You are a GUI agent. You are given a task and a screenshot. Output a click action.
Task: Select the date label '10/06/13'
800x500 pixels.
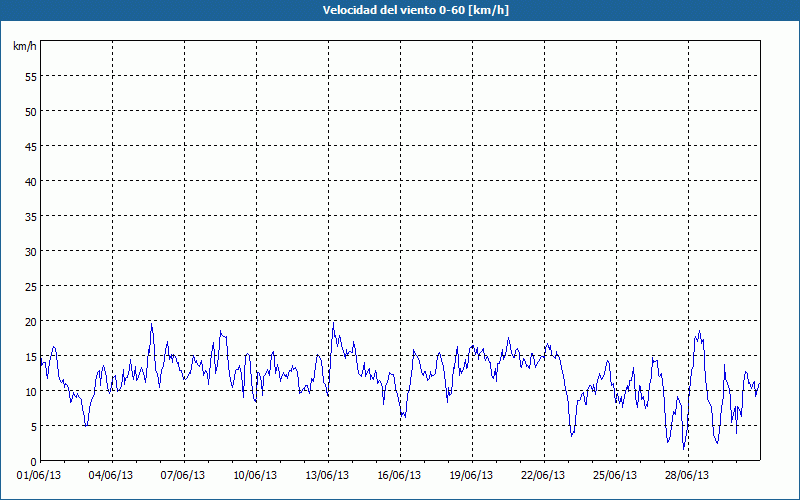coord(255,475)
